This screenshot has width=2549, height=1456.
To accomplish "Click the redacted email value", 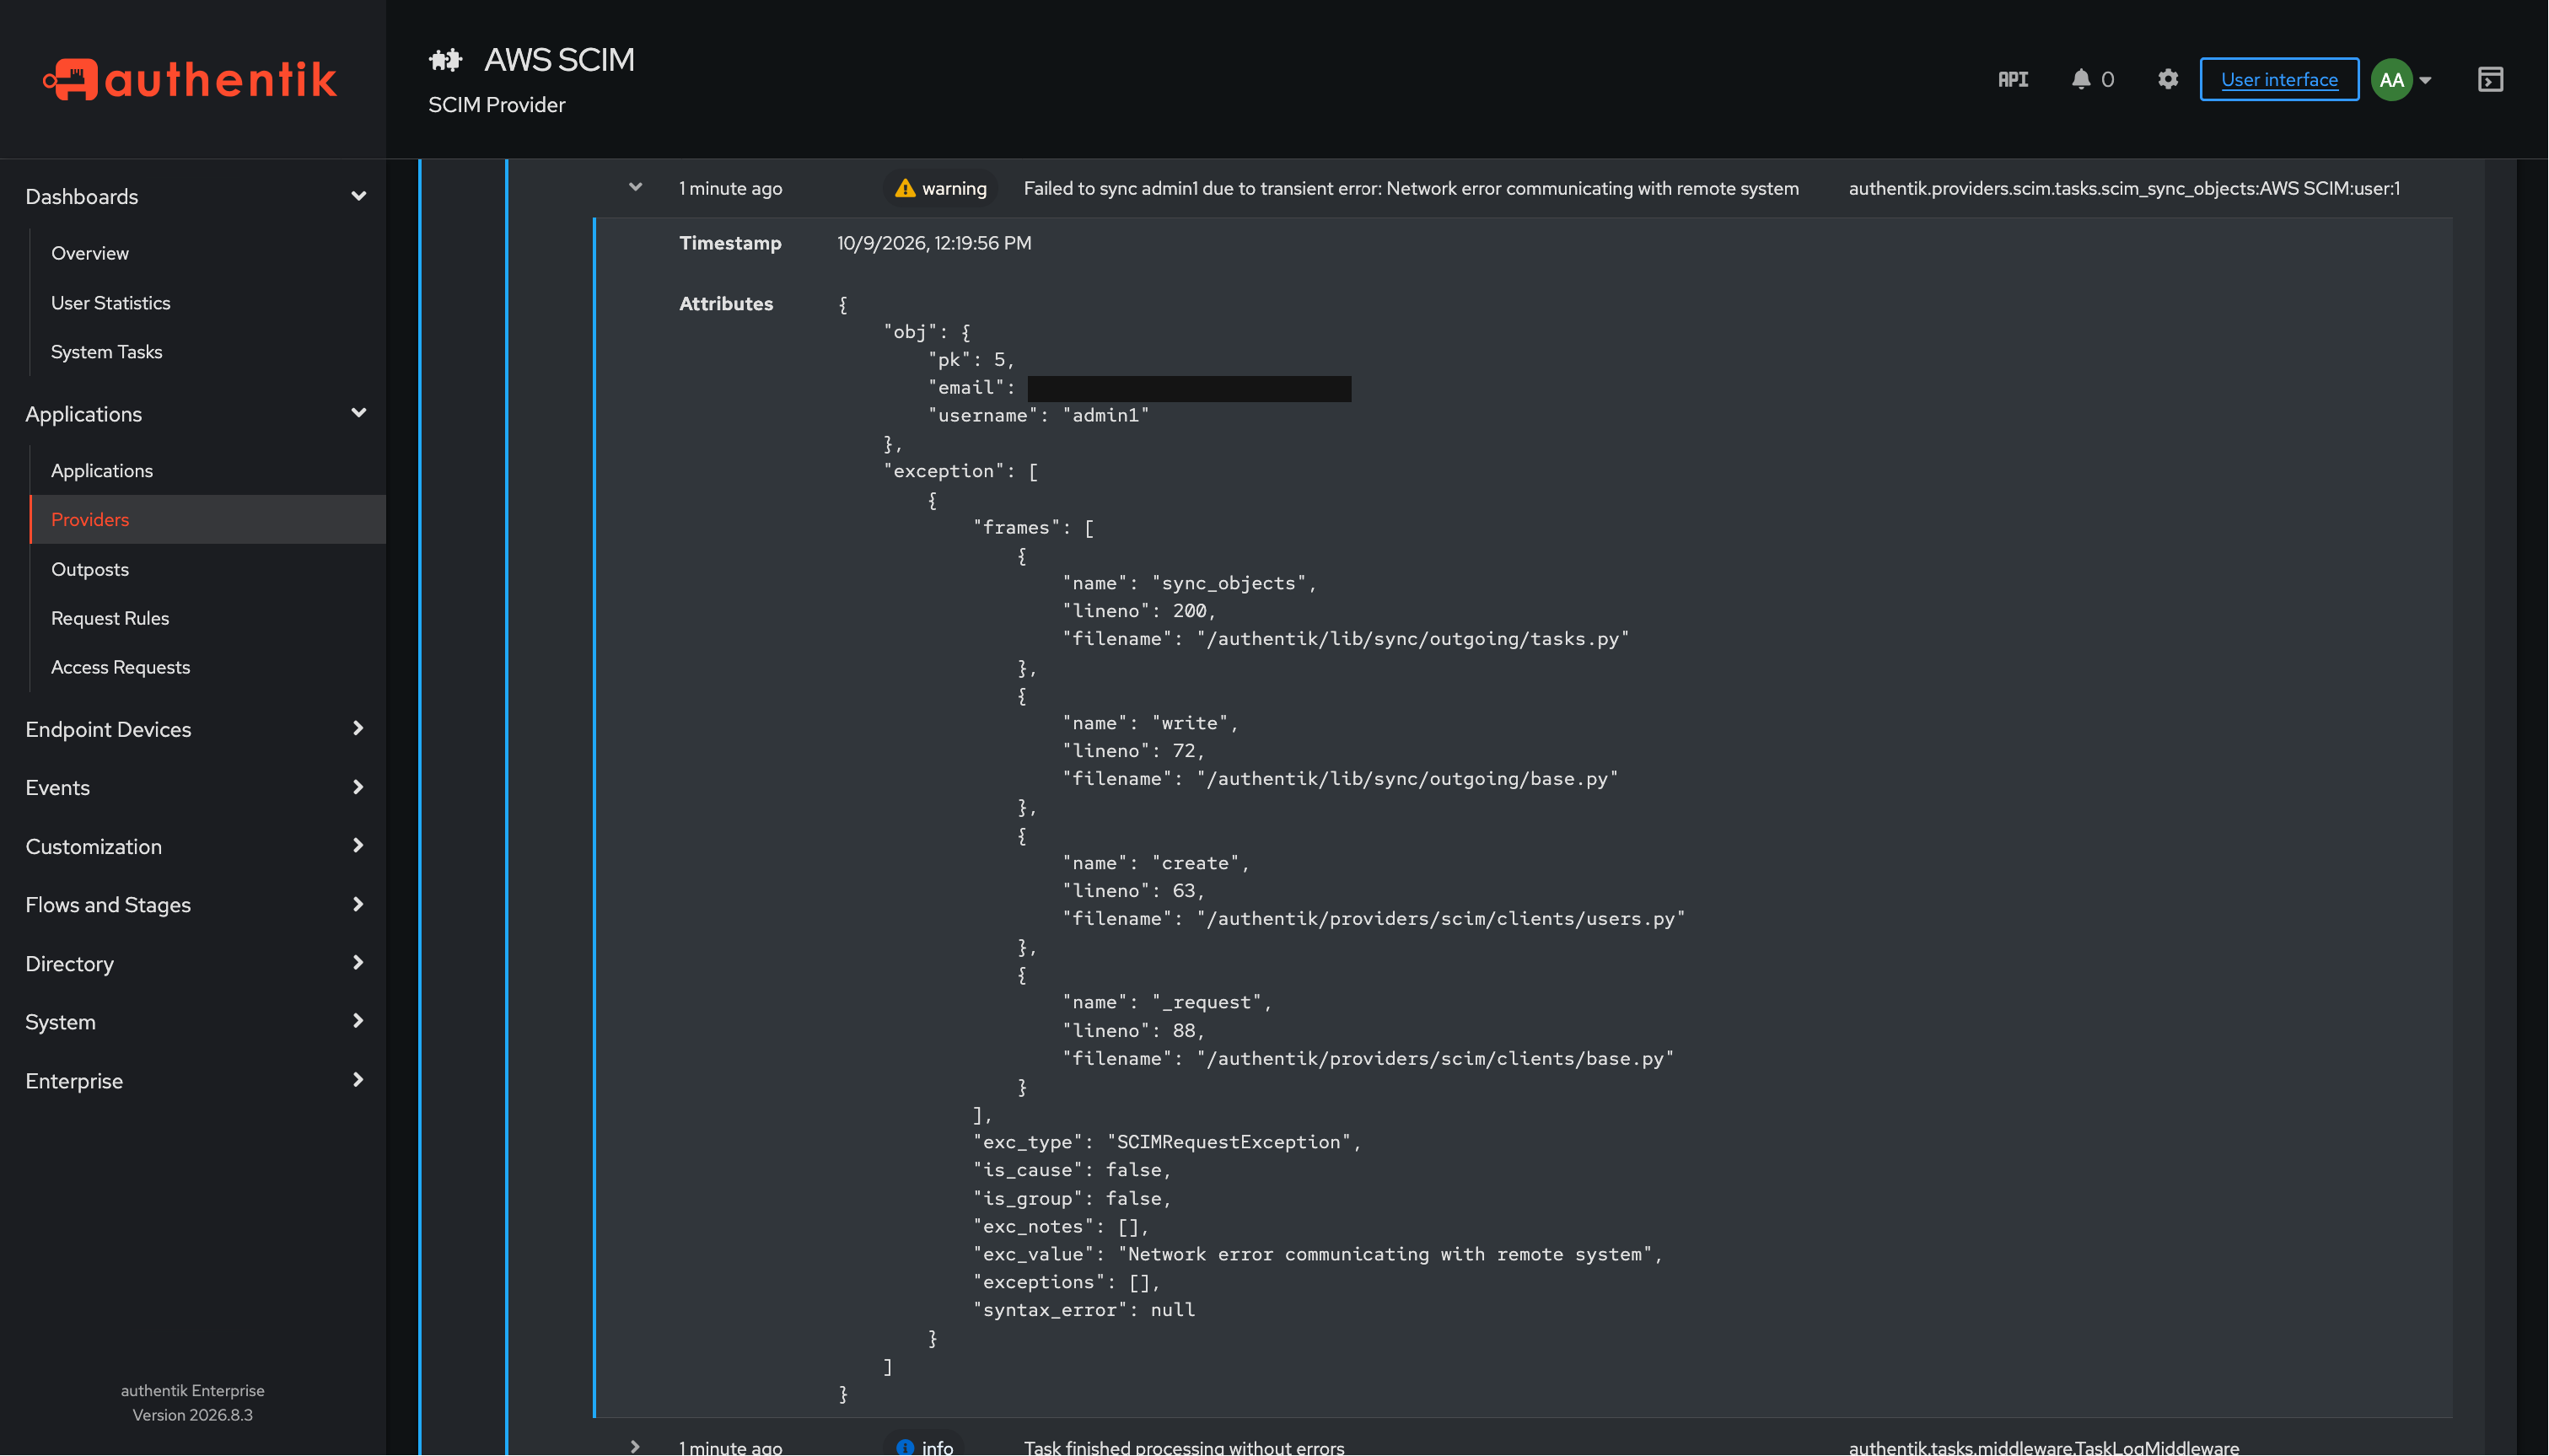I will [1189, 388].
